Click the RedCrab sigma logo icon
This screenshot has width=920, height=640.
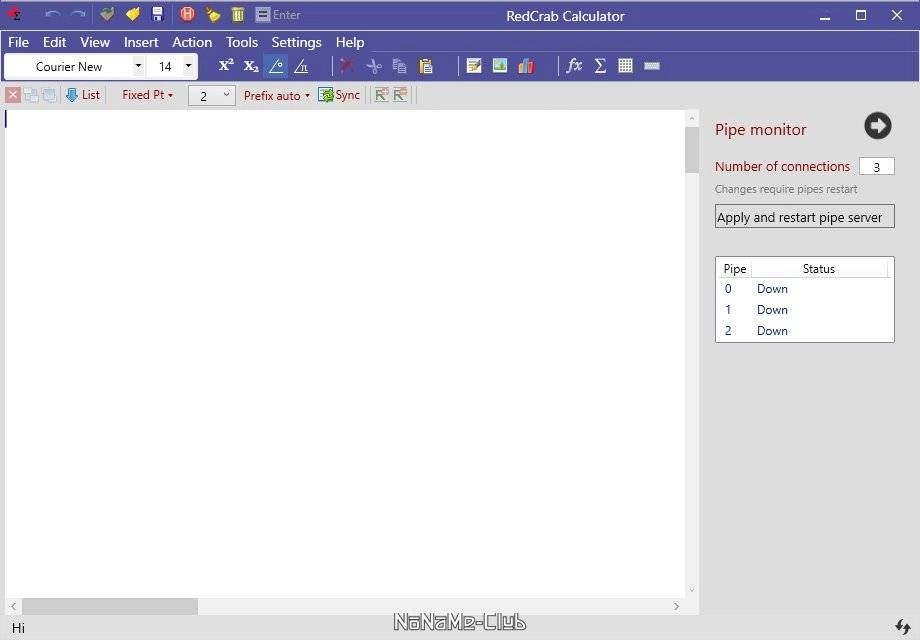click(x=14, y=14)
